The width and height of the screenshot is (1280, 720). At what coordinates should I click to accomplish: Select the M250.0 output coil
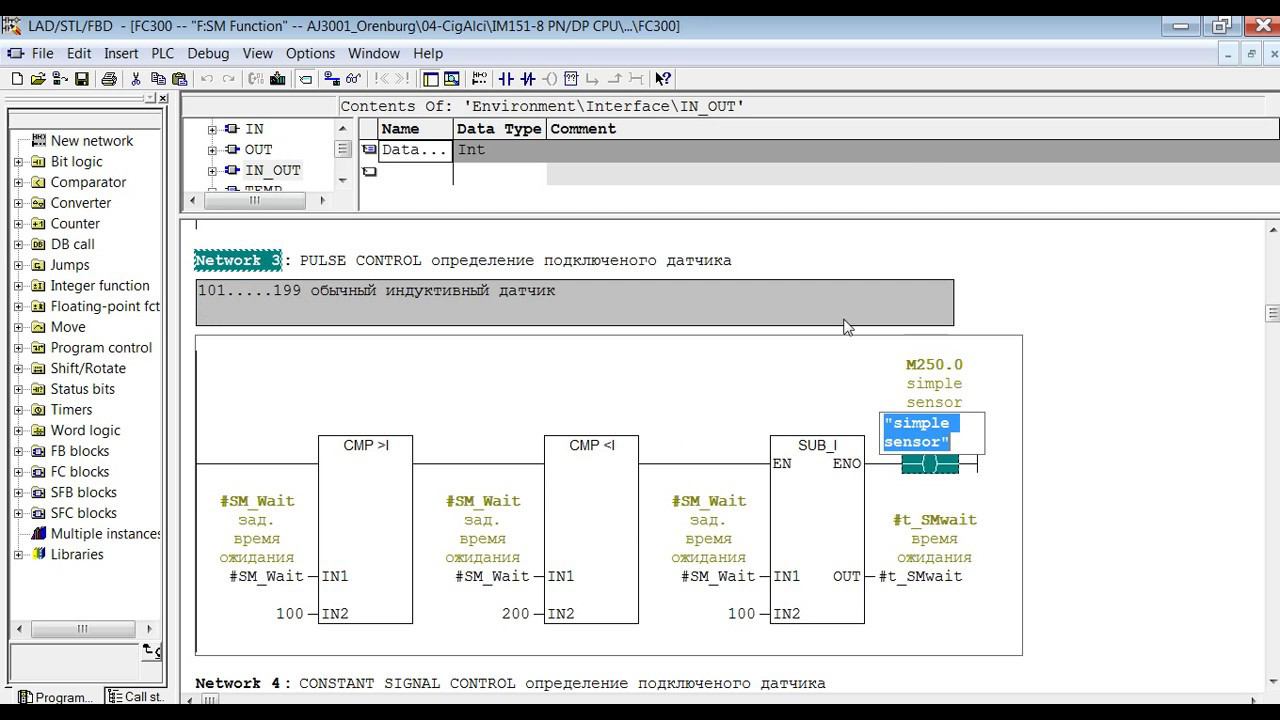point(930,464)
